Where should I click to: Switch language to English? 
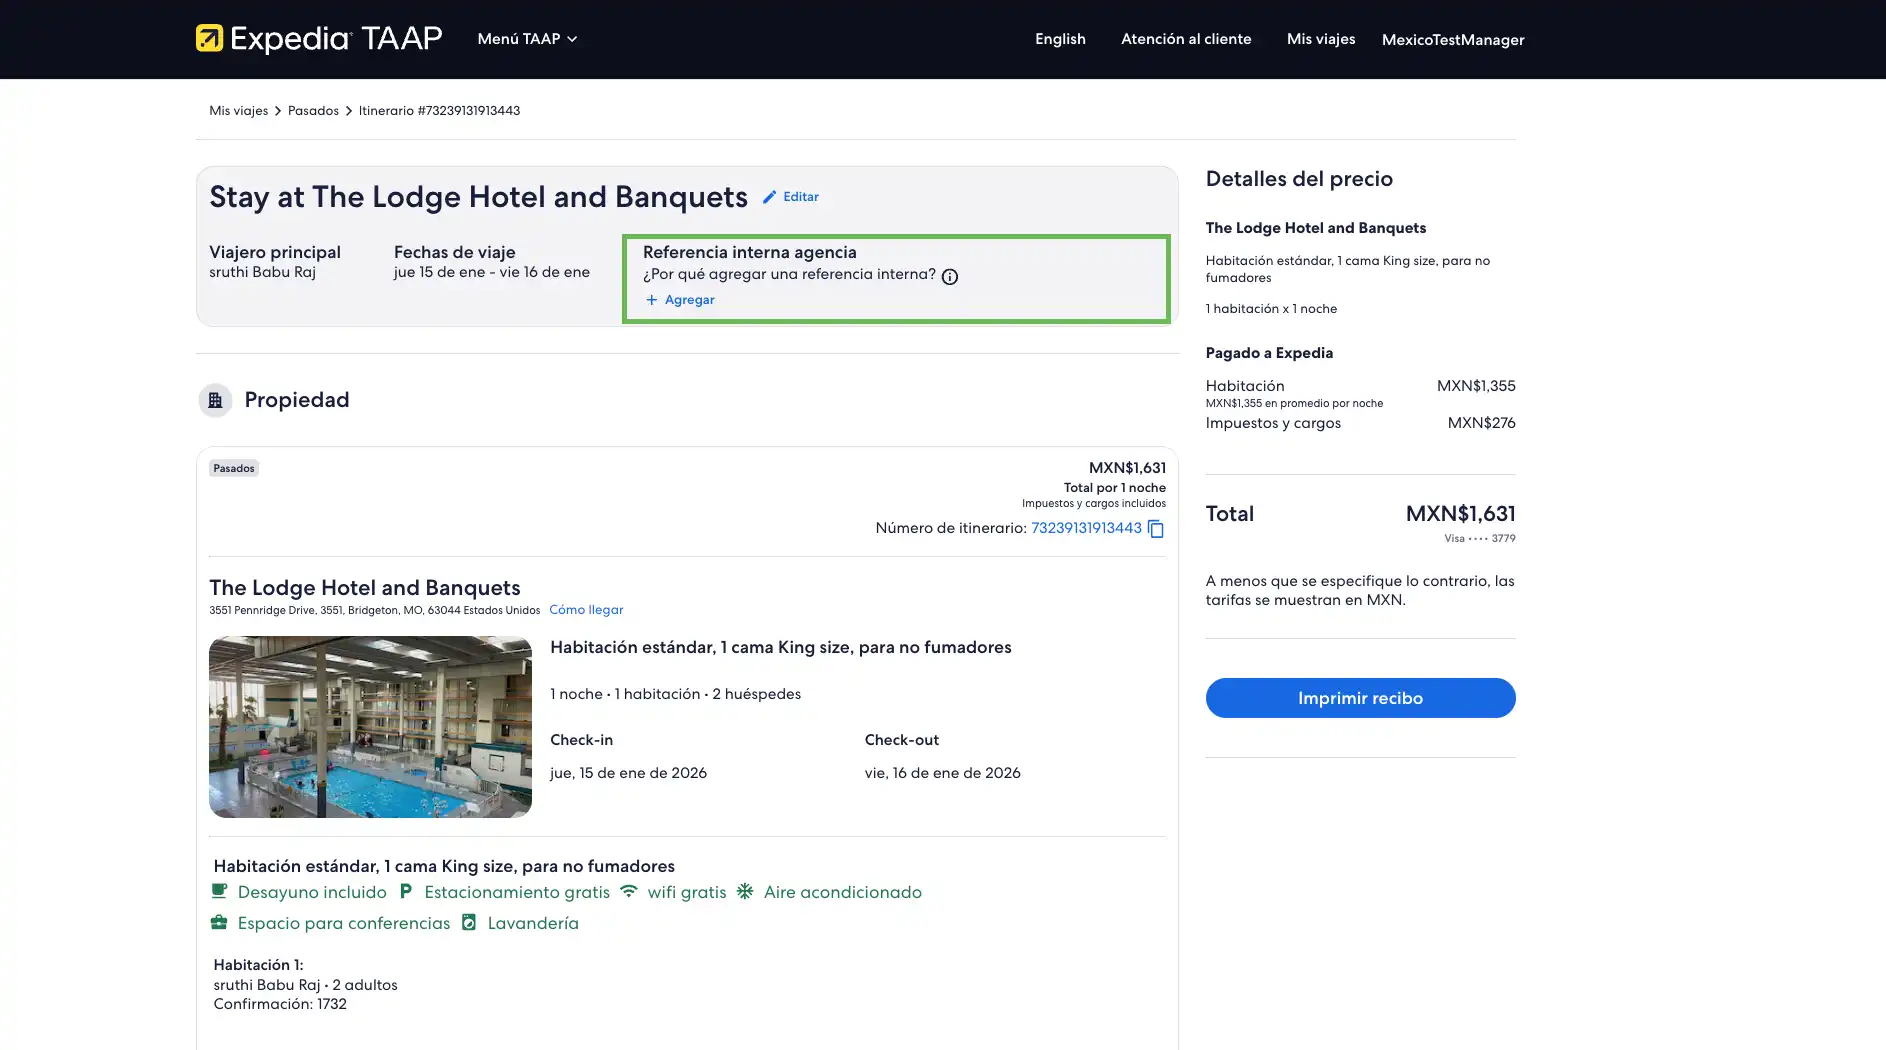pyautogui.click(x=1060, y=39)
